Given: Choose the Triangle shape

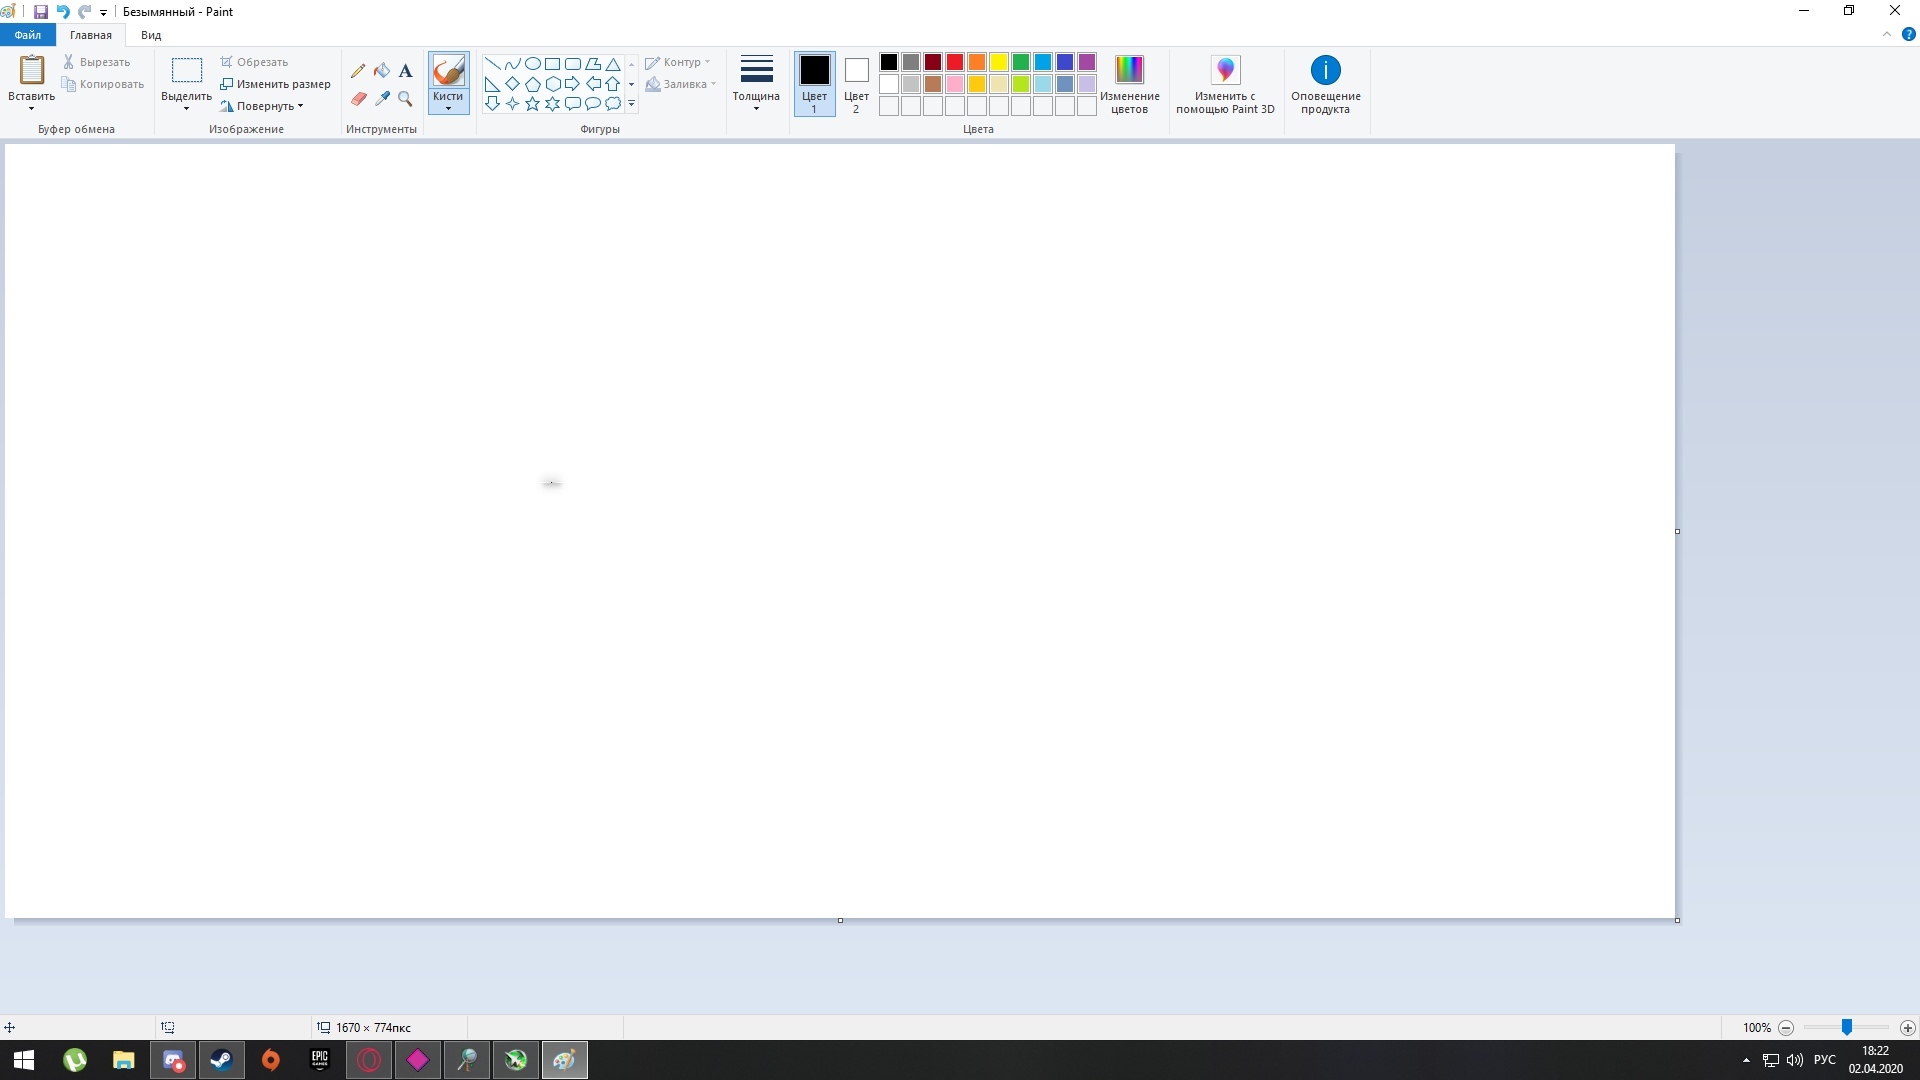Looking at the screenshot, I should tap(613, 64).
